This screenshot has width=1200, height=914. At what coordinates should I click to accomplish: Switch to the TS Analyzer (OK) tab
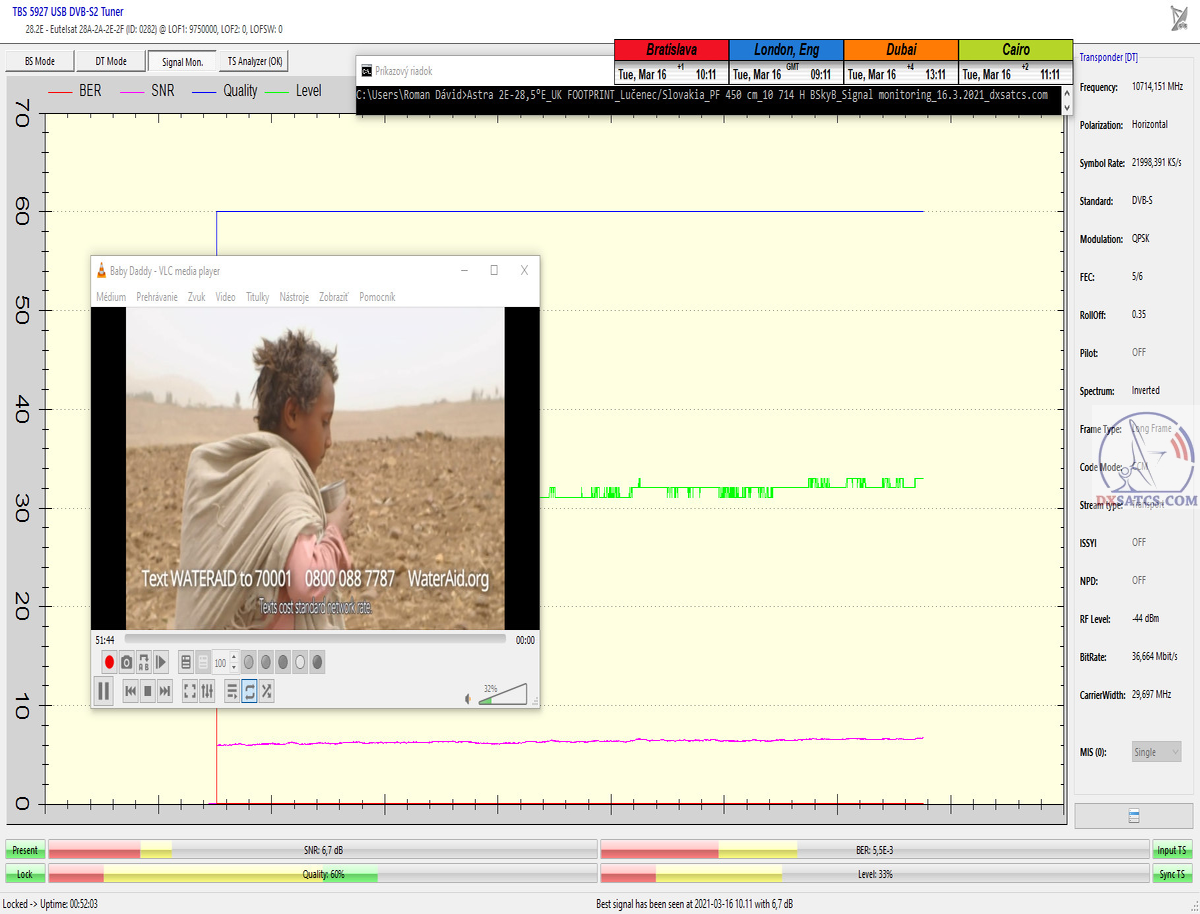point(255,62)
